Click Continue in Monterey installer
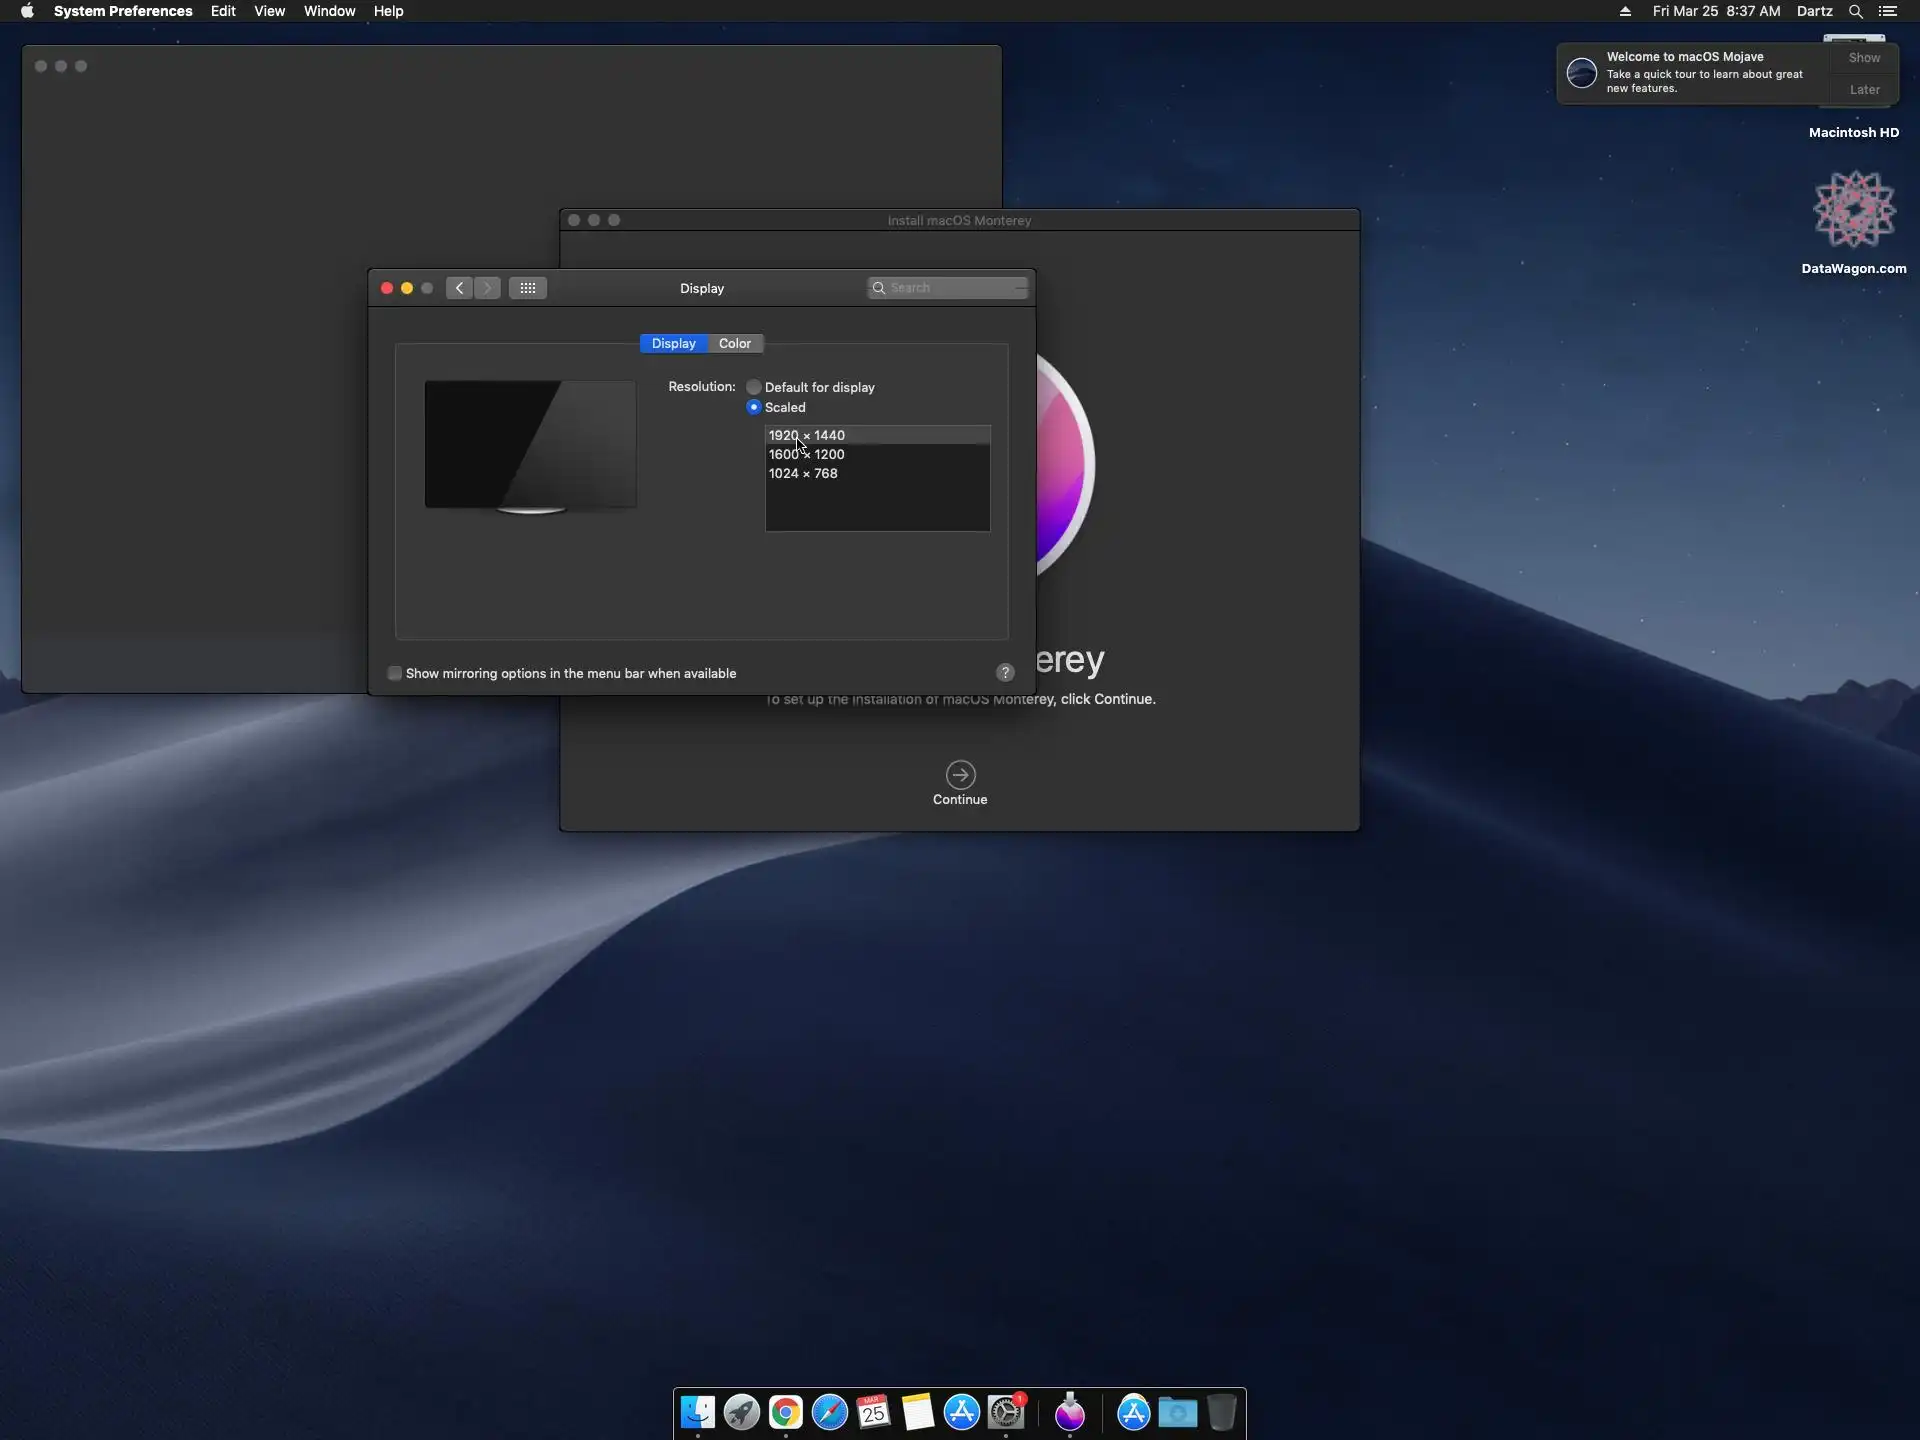 click(x=960, y=775)
